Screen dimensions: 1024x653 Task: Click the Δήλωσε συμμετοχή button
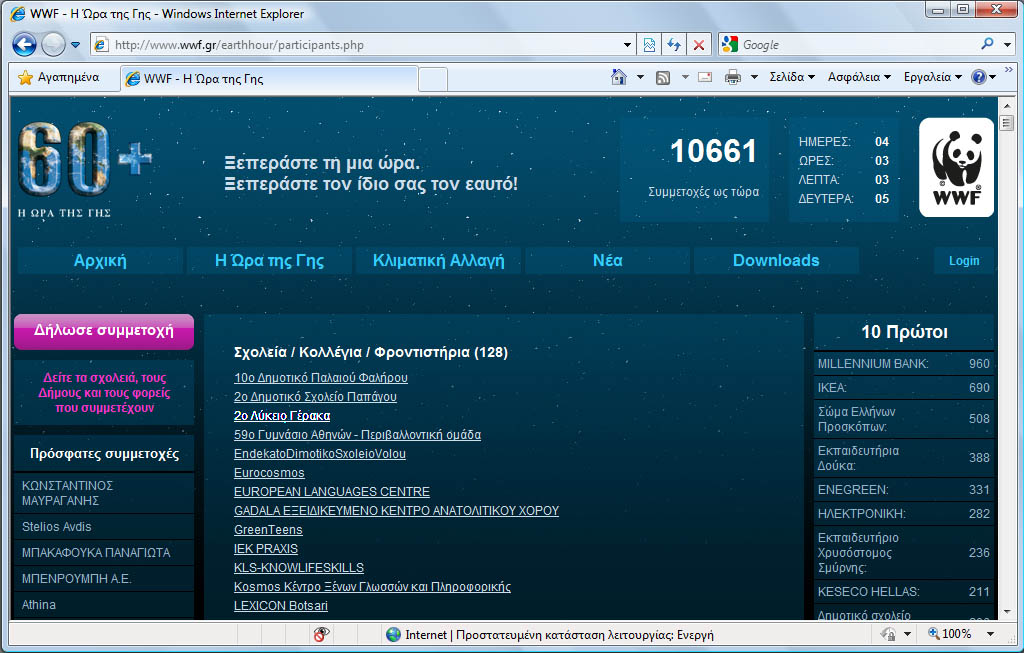104,331
